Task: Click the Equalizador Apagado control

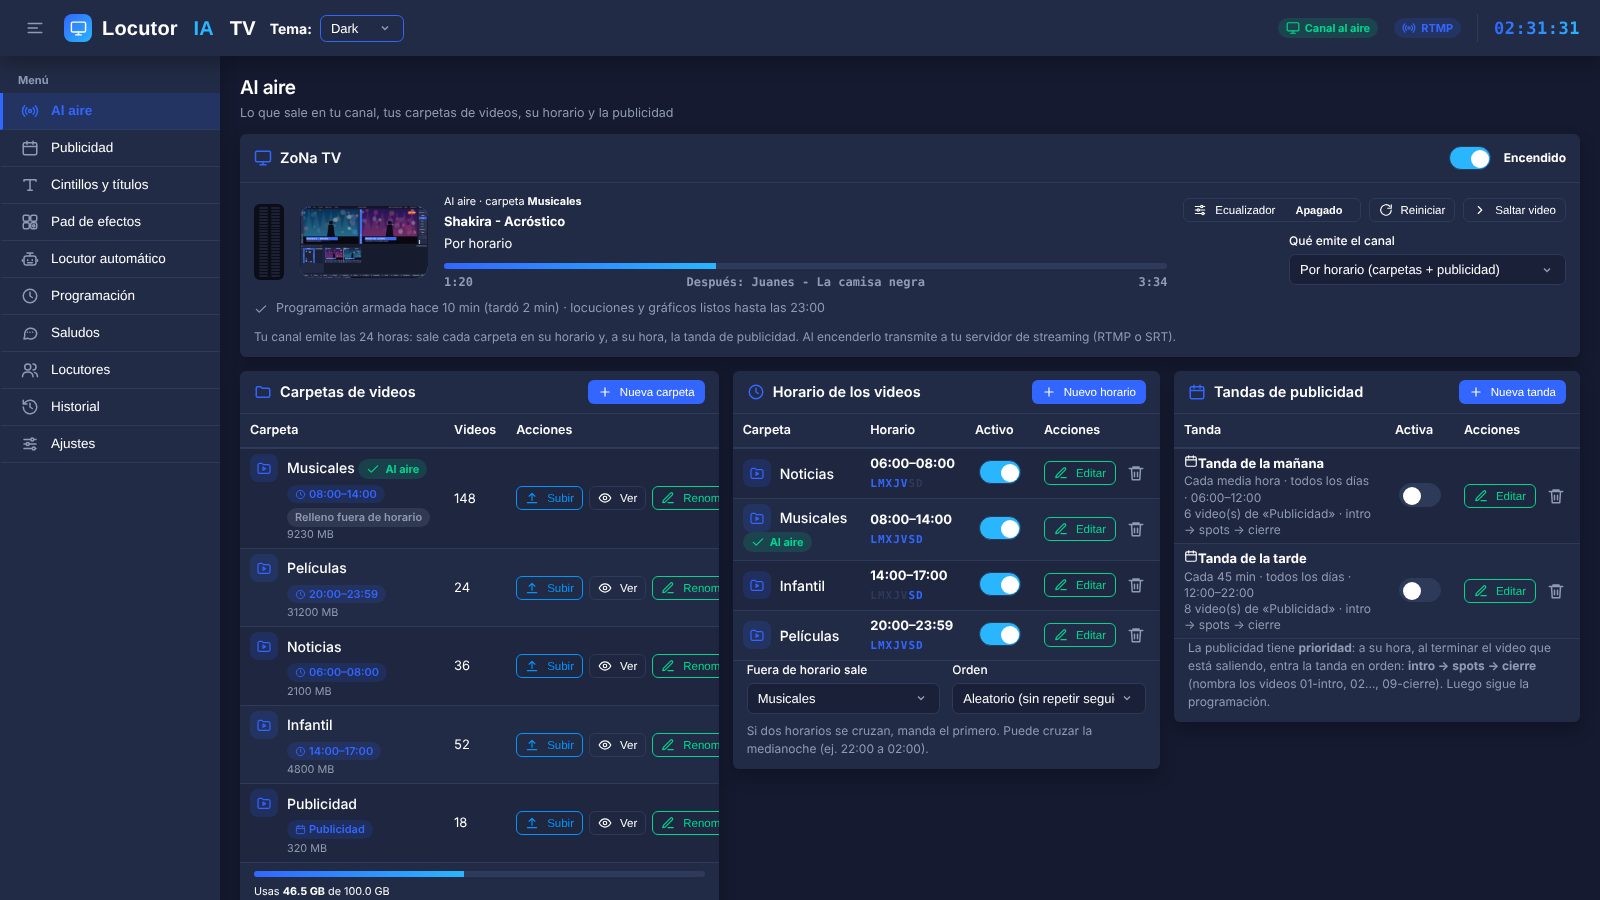Action: 1271,210
